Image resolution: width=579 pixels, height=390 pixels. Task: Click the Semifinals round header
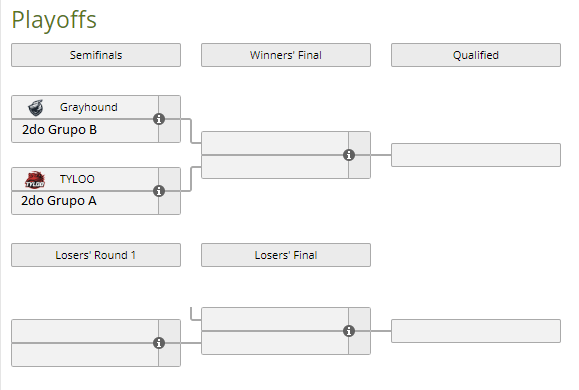click(96, 55)
